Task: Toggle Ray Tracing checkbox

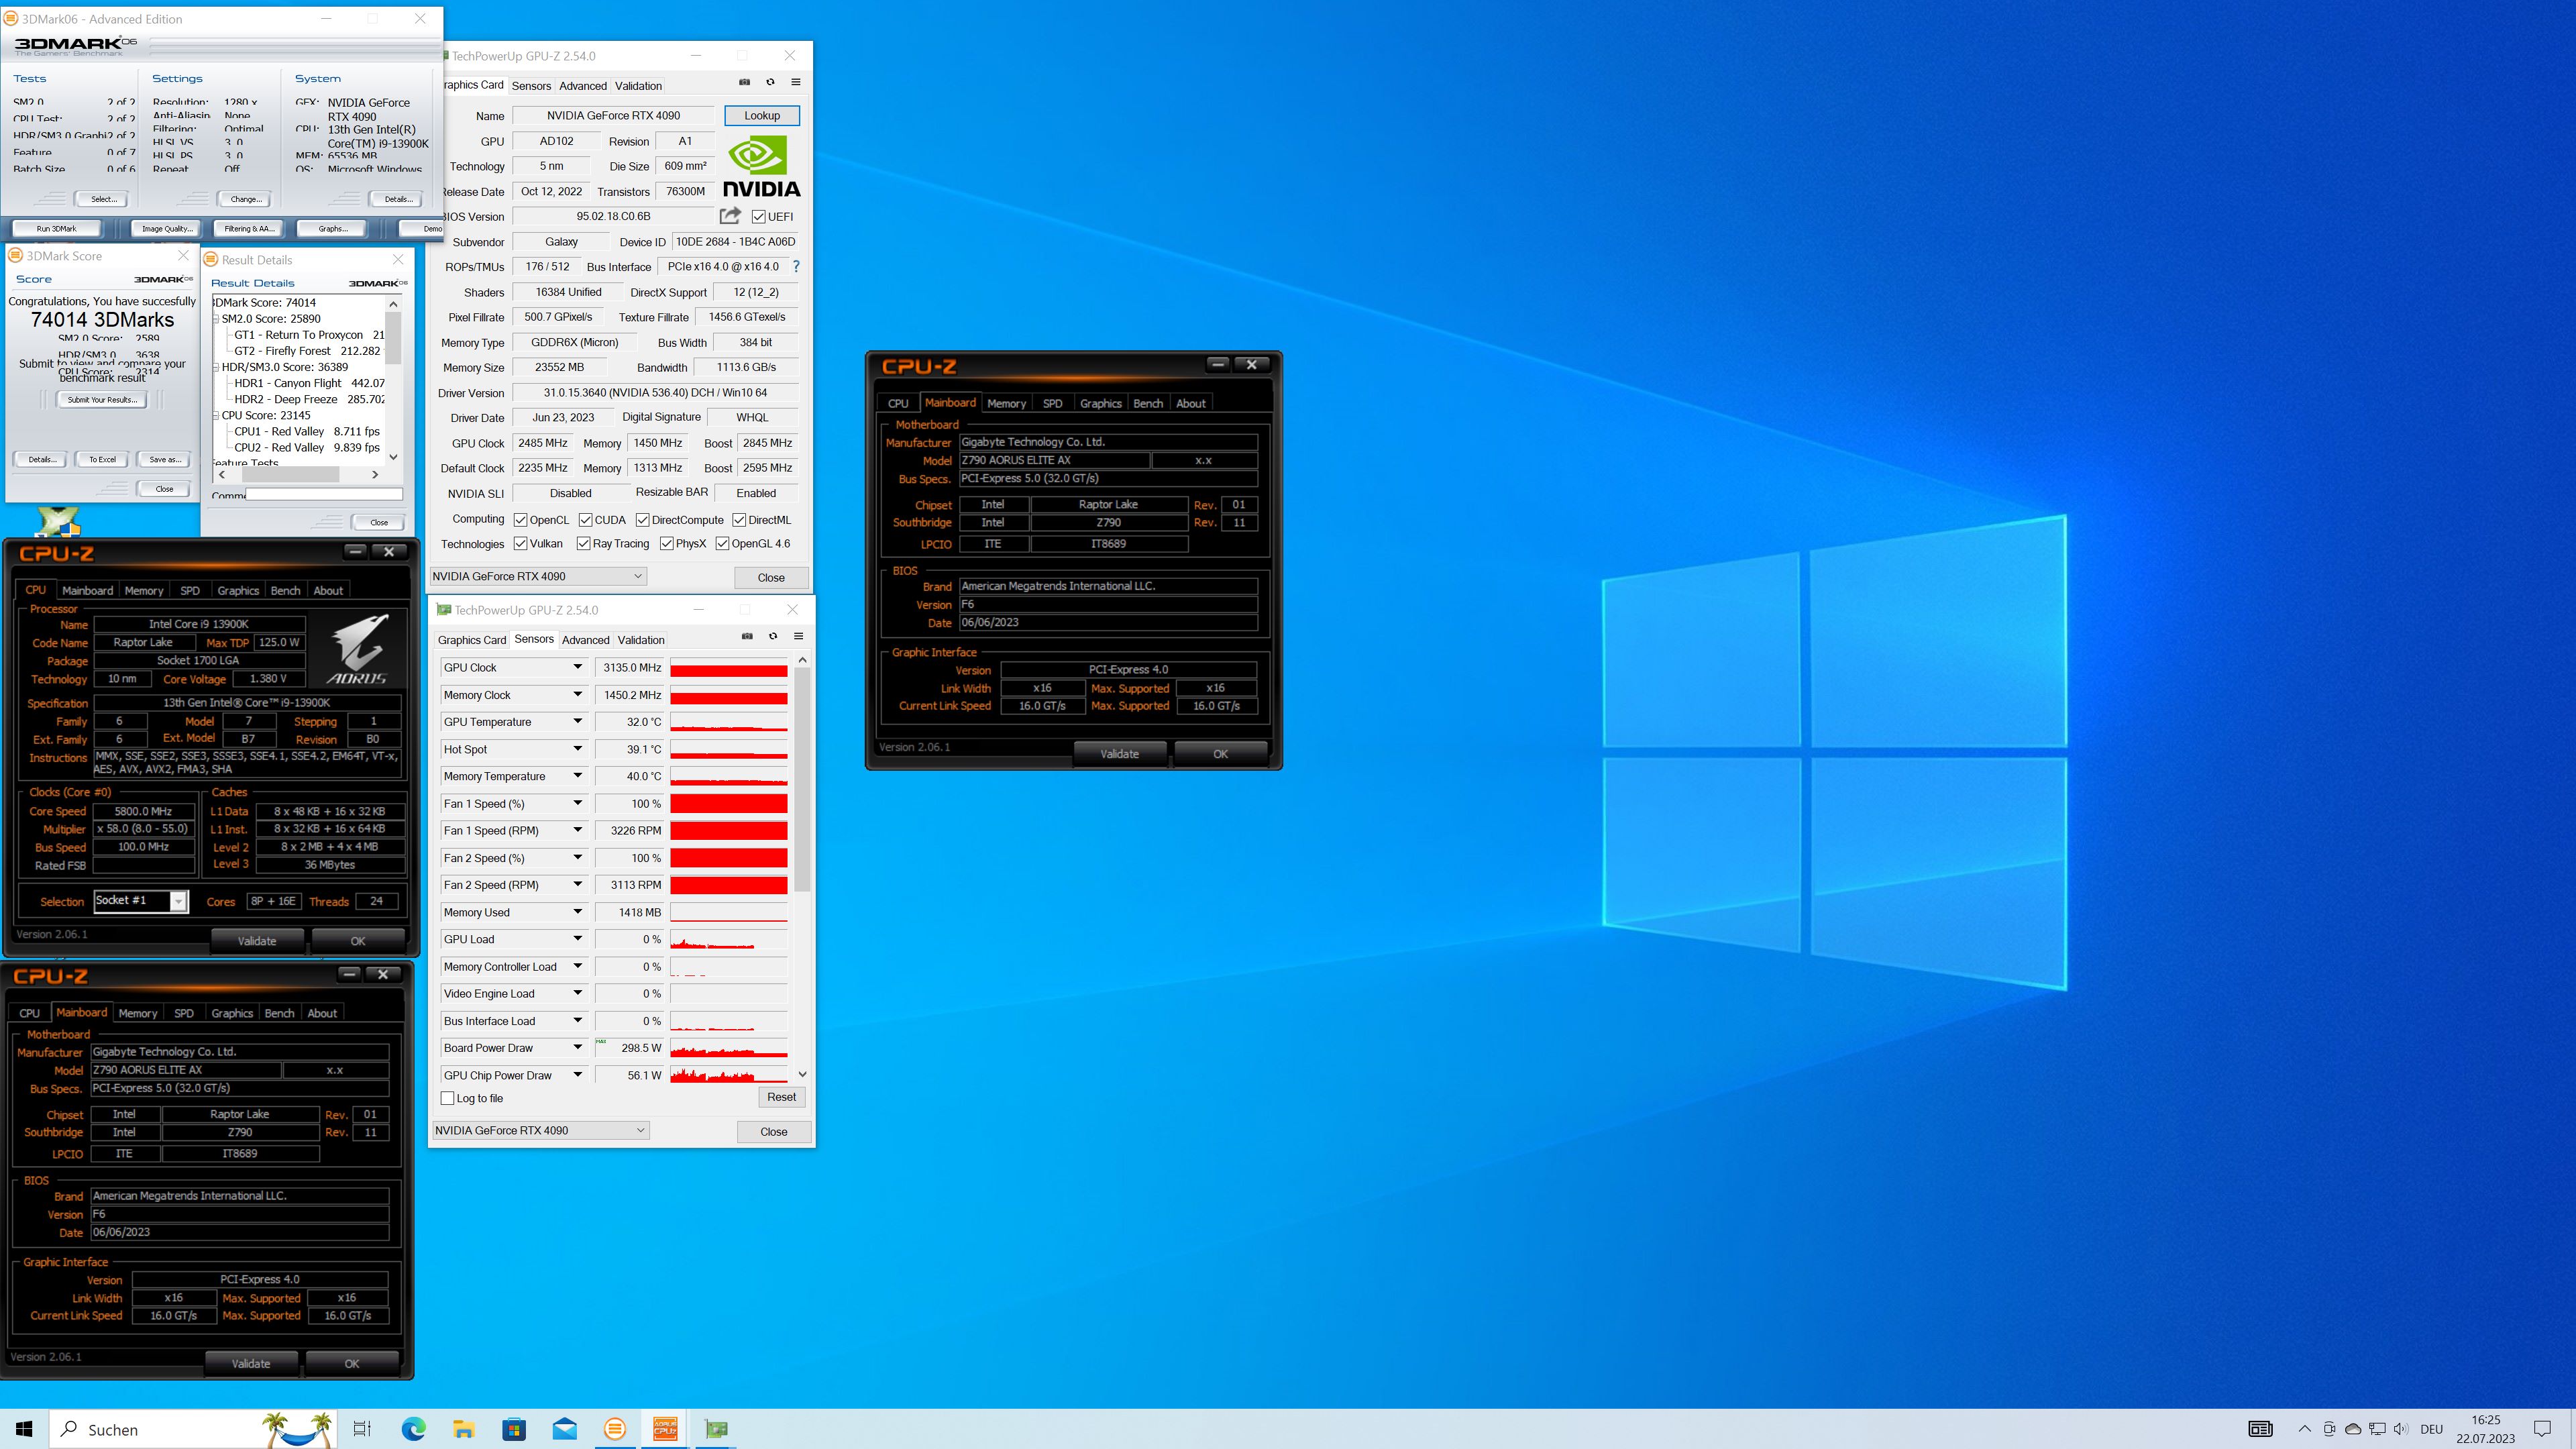Action: [x=583, y=544]
